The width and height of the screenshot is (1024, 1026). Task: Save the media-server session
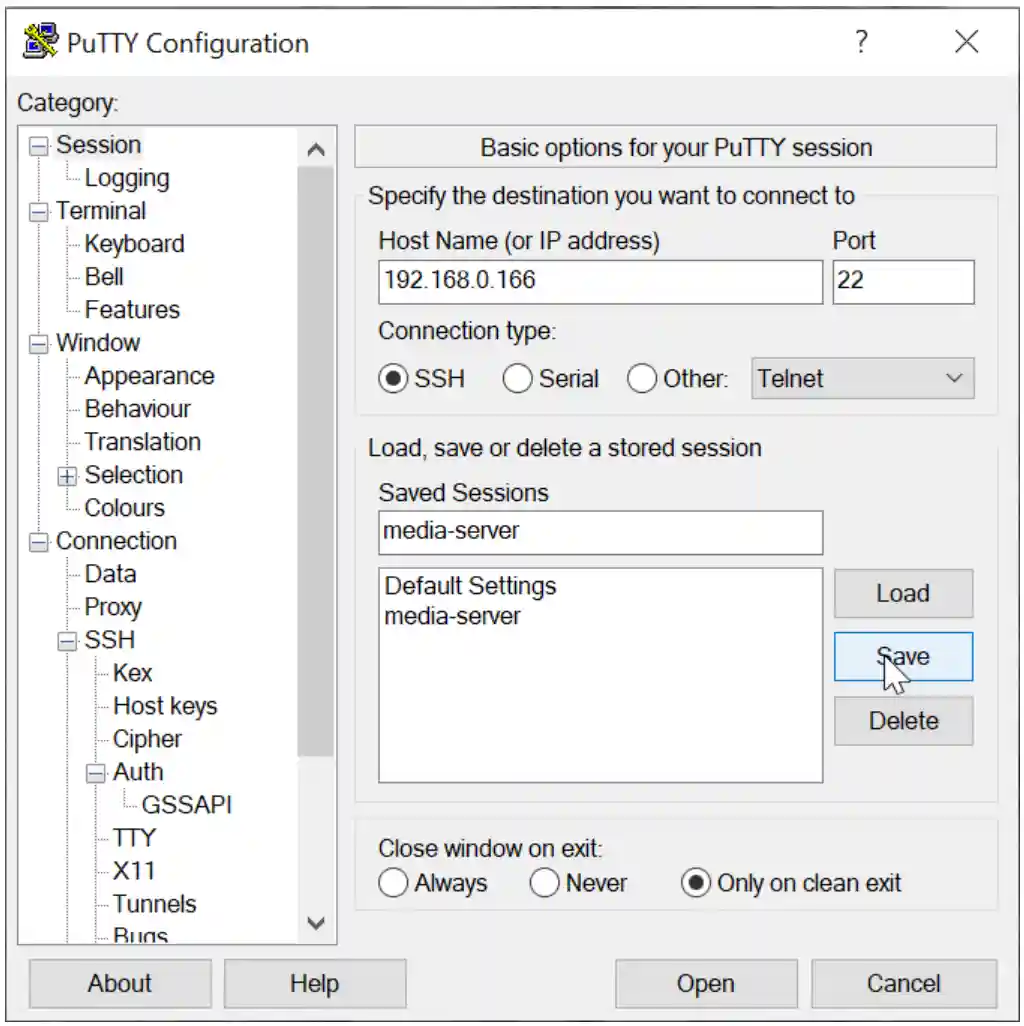902,657
